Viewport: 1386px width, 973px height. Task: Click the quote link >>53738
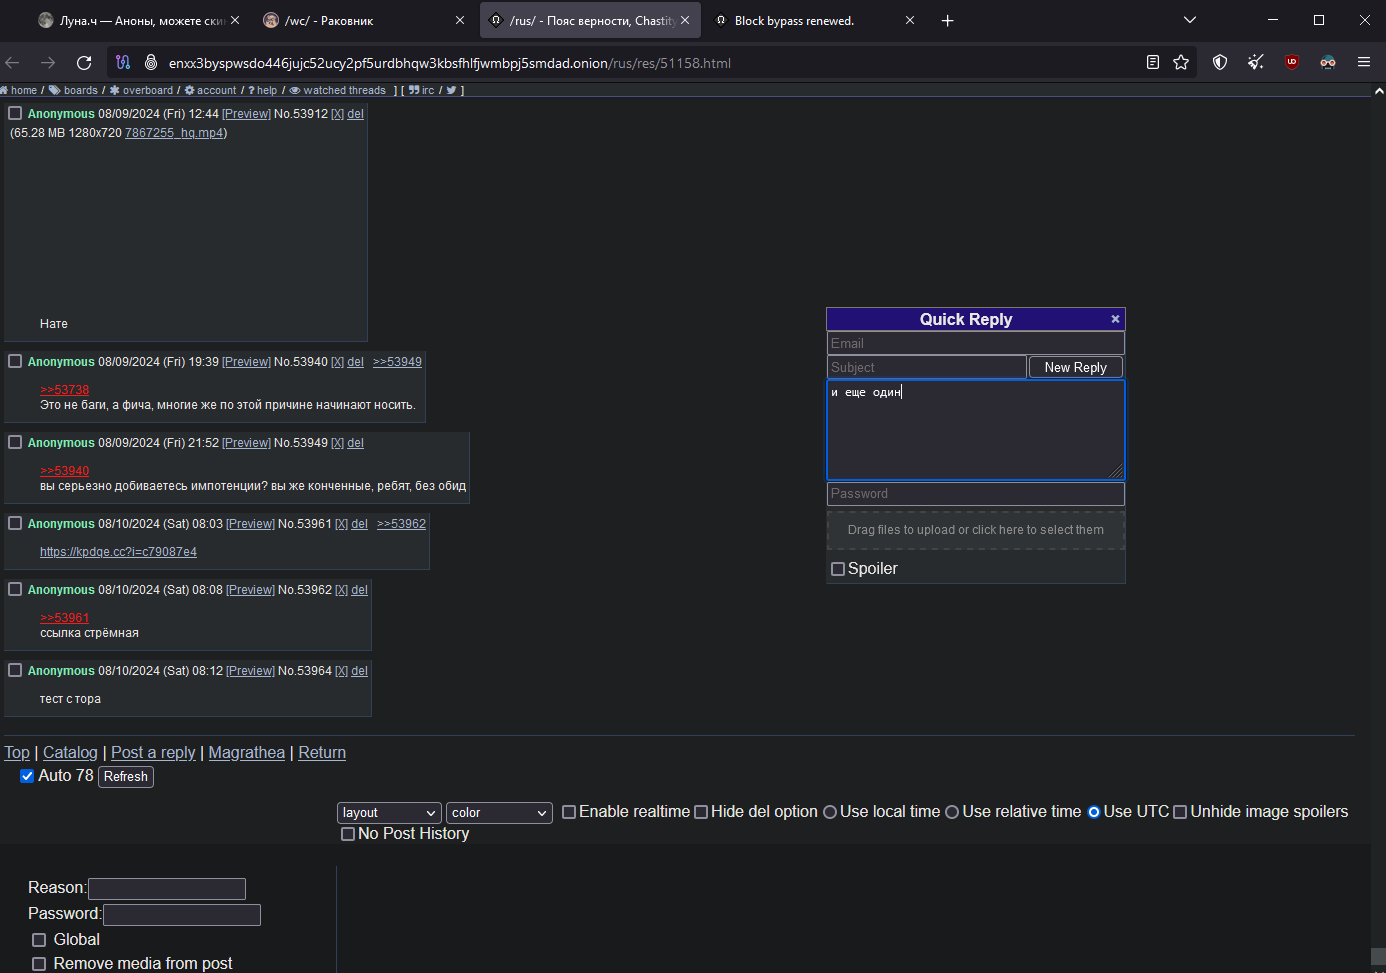(x=65, y=390)
